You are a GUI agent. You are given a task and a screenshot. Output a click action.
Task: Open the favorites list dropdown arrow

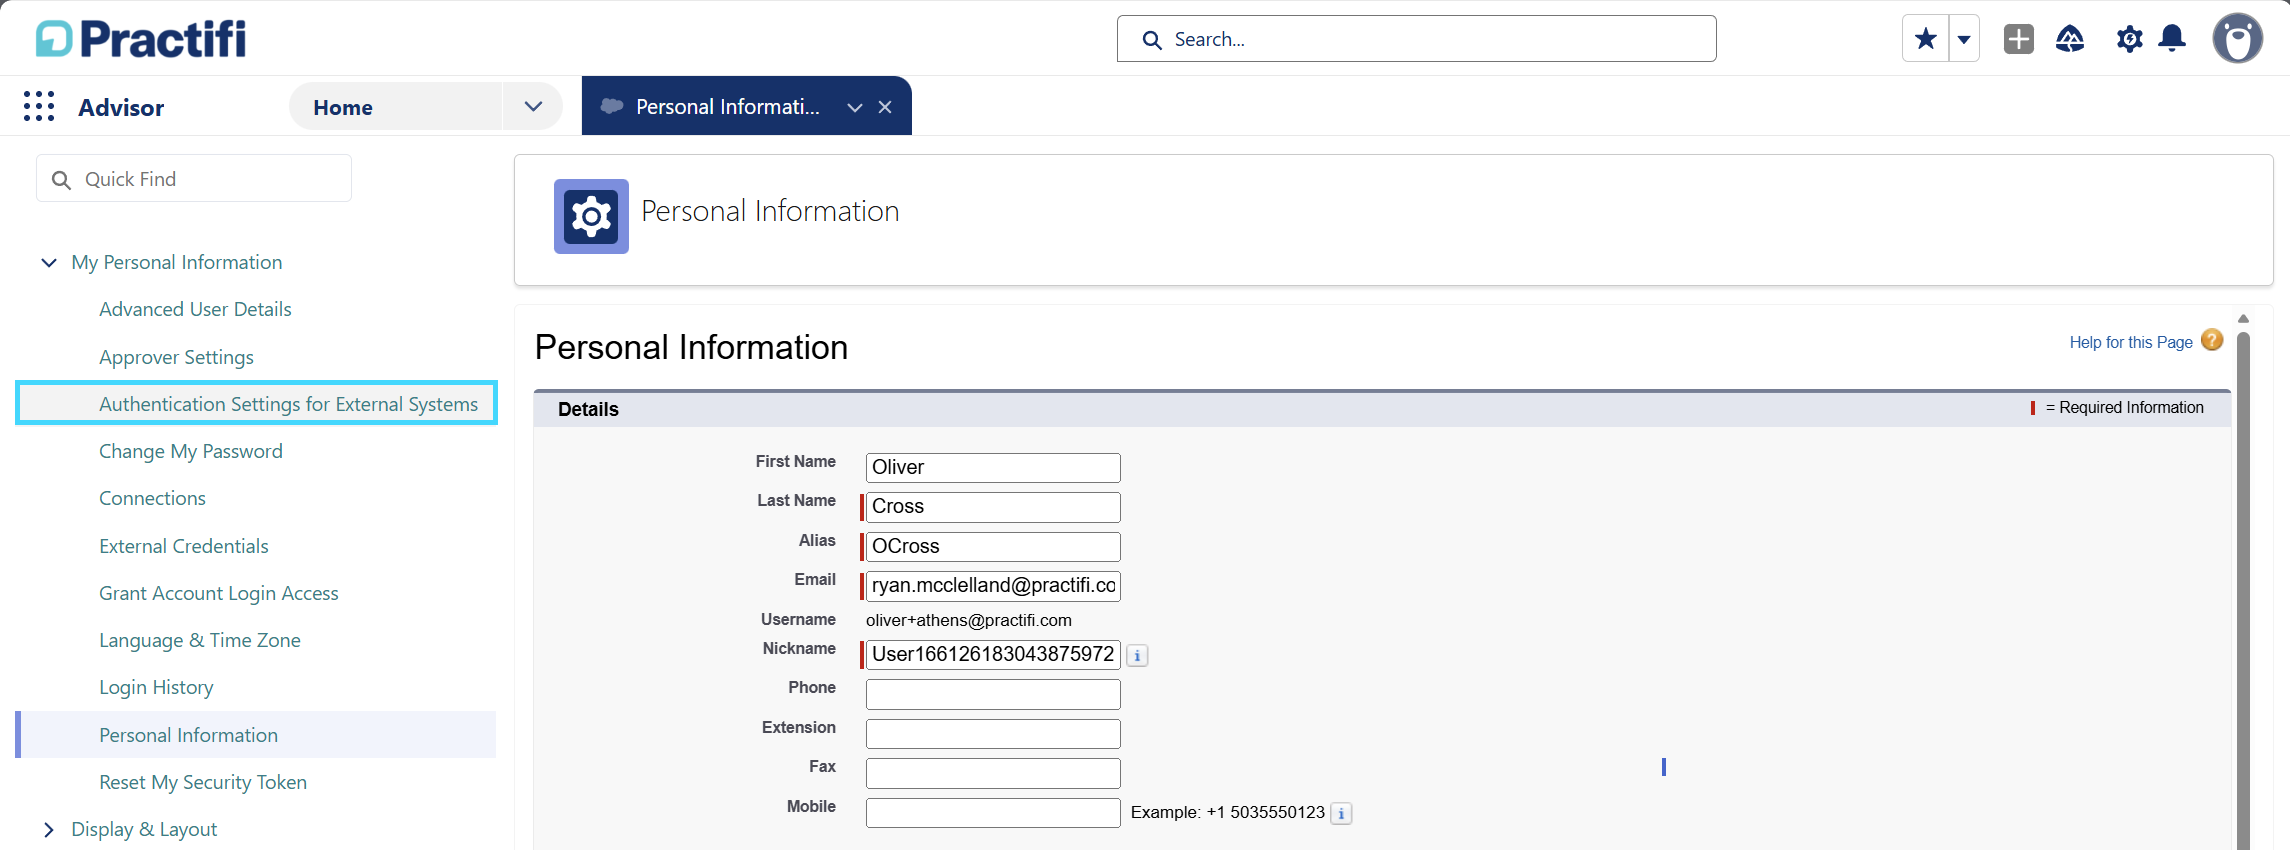(1964, 39)
